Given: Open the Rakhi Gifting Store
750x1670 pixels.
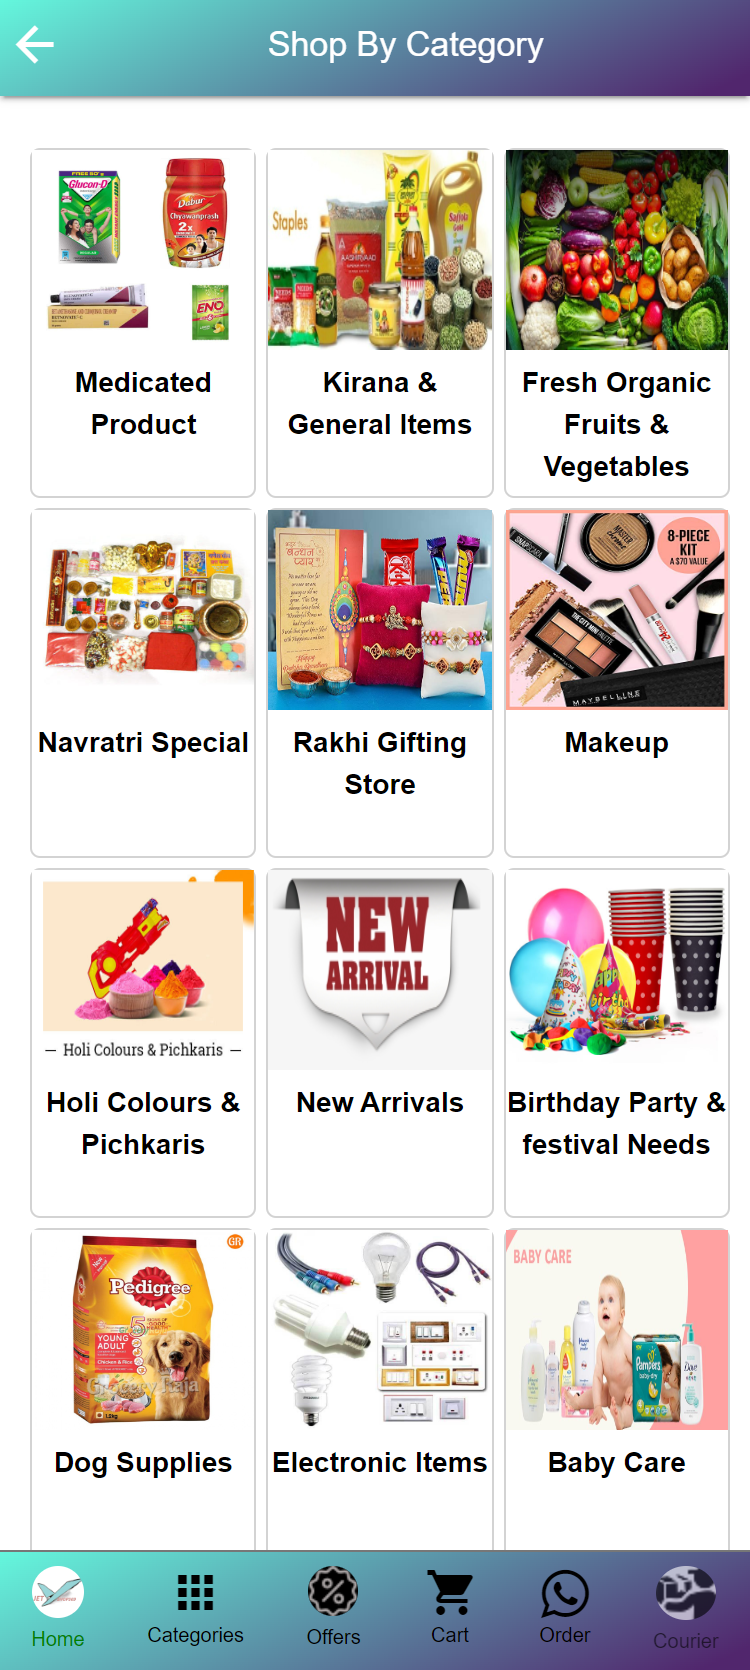Looking at the screenshot, I should point(380,683).
